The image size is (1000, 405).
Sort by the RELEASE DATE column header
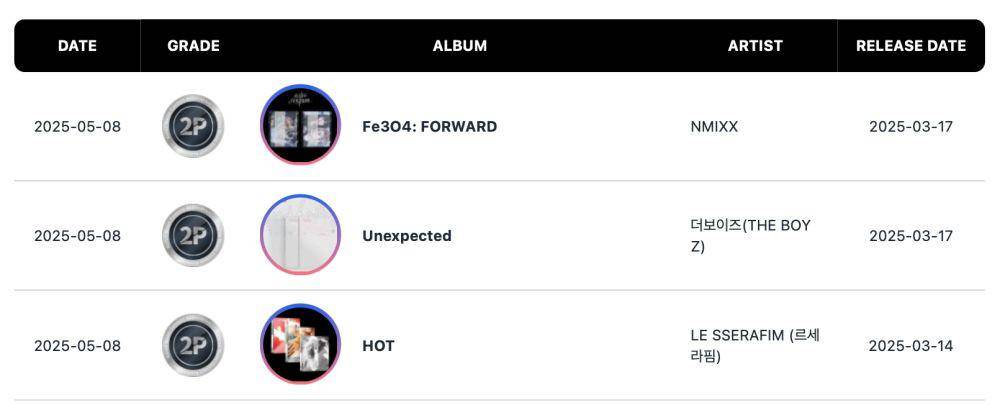tap(911, 46)
